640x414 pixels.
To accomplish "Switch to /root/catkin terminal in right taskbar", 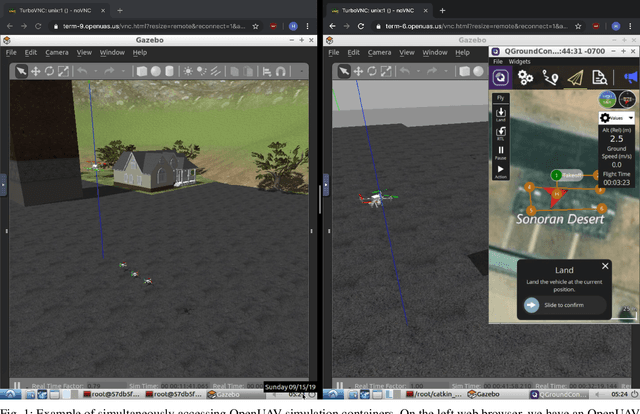I will [x=434, y=394].
